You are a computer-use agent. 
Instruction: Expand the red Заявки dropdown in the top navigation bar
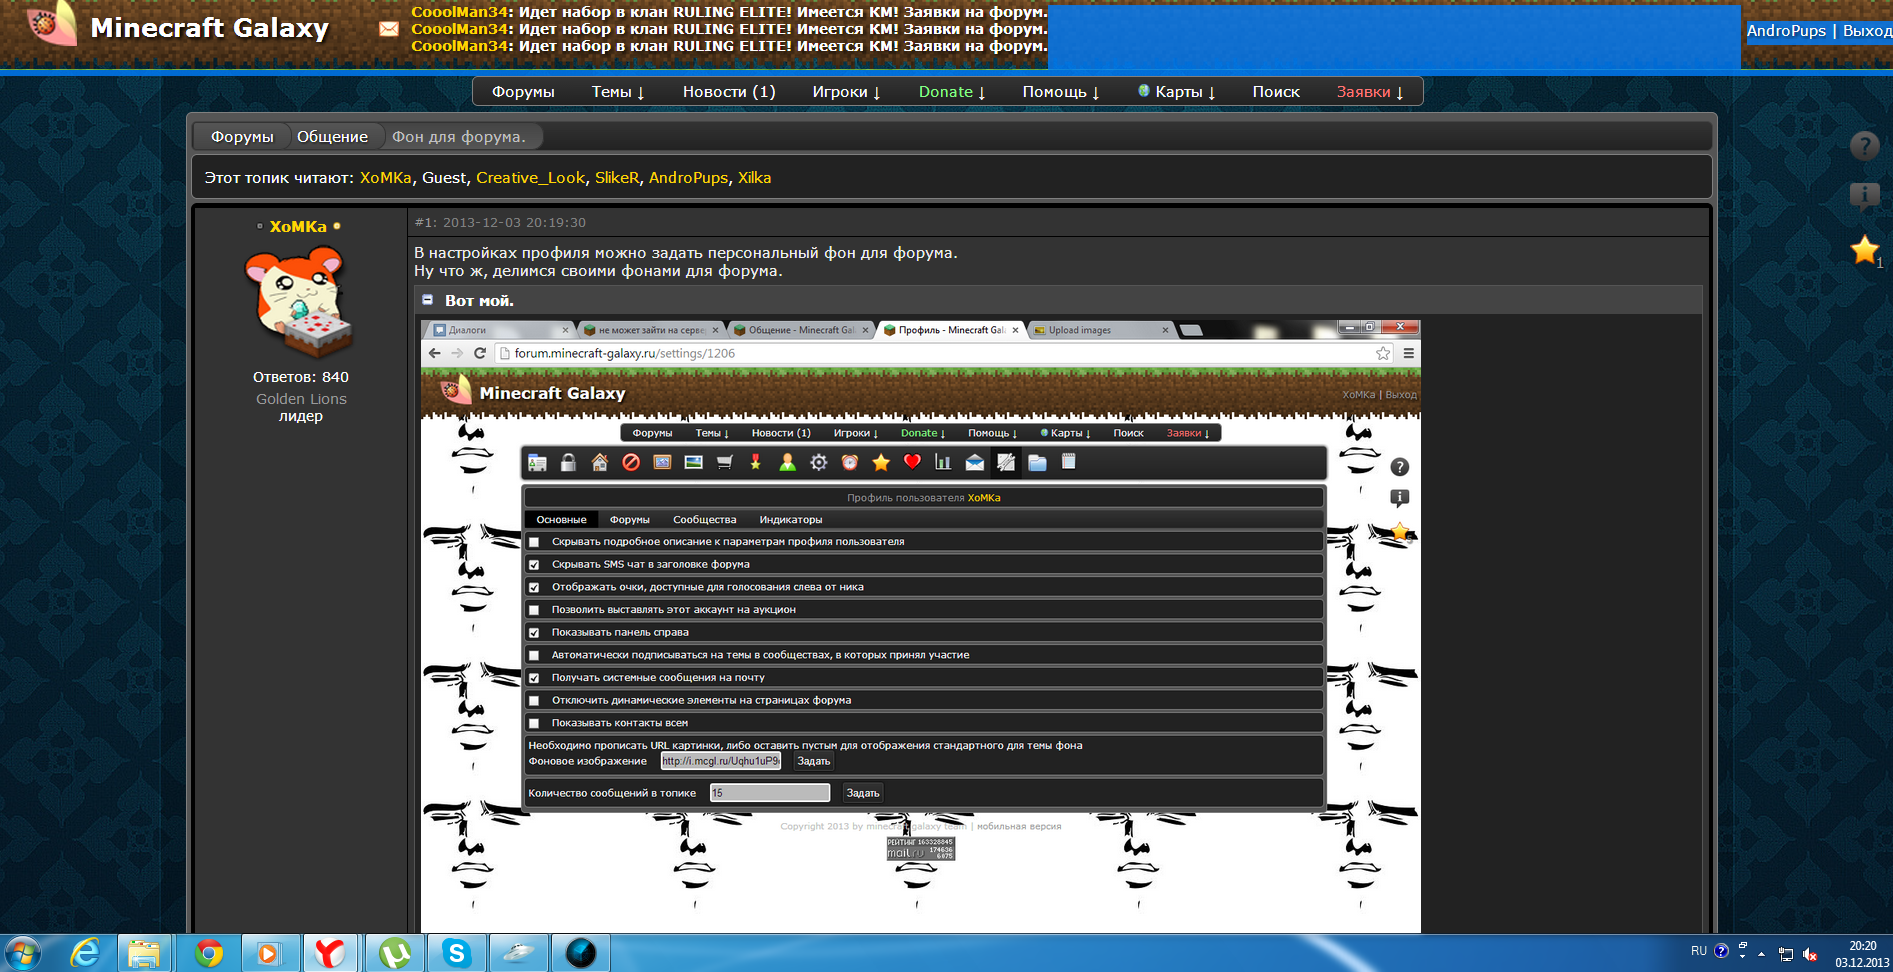coord(1370,92)
